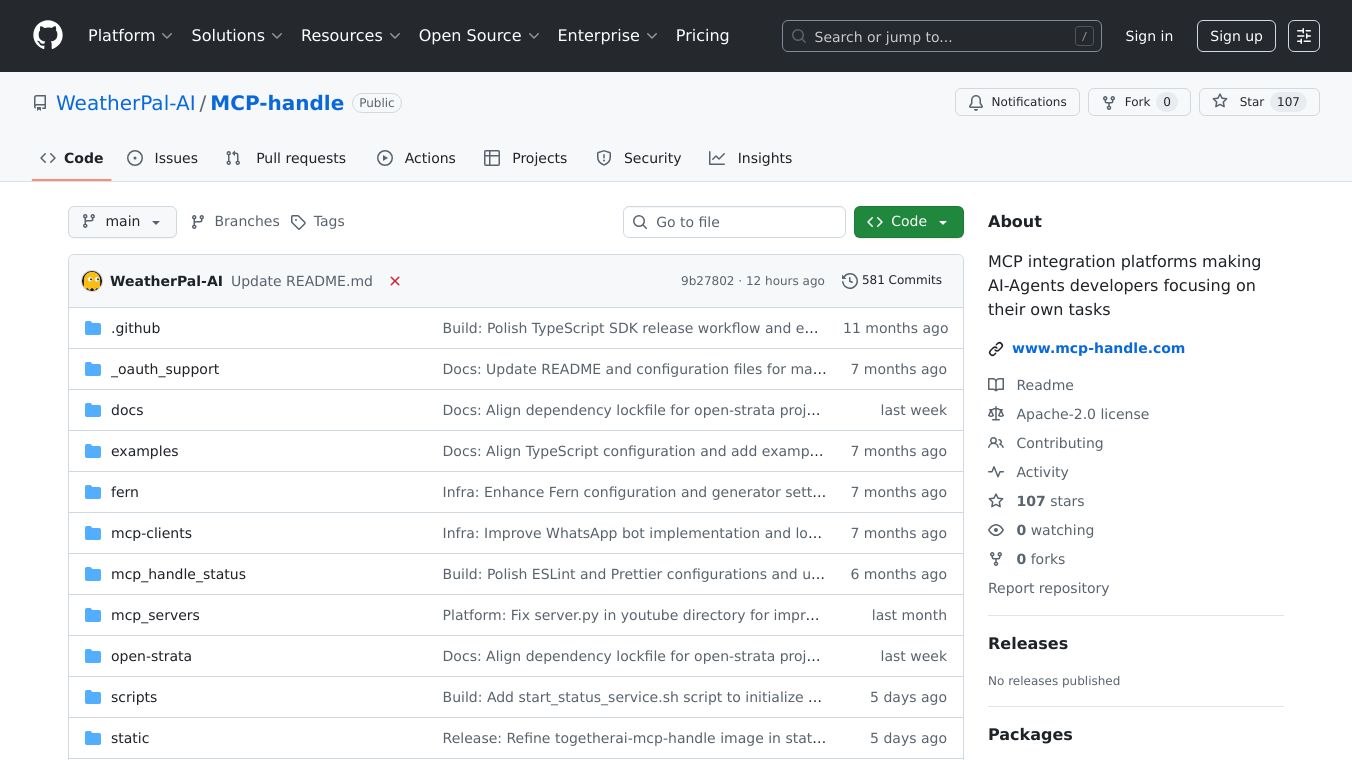Viewport: 1352px width, 760px height.
Task: View the Branches list
Action: (x=235, y=222)
